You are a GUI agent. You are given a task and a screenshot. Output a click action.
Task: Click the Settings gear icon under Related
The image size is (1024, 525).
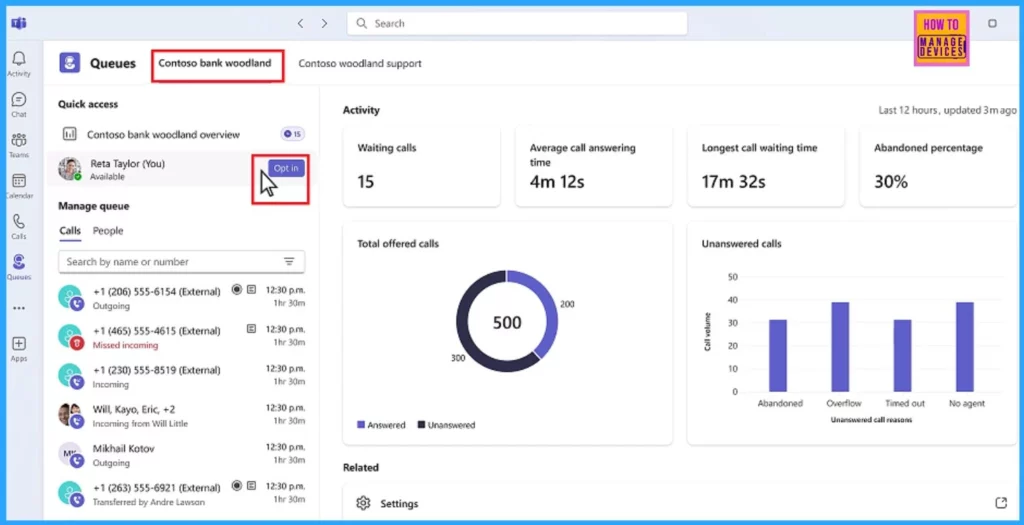tap(363, 503)
